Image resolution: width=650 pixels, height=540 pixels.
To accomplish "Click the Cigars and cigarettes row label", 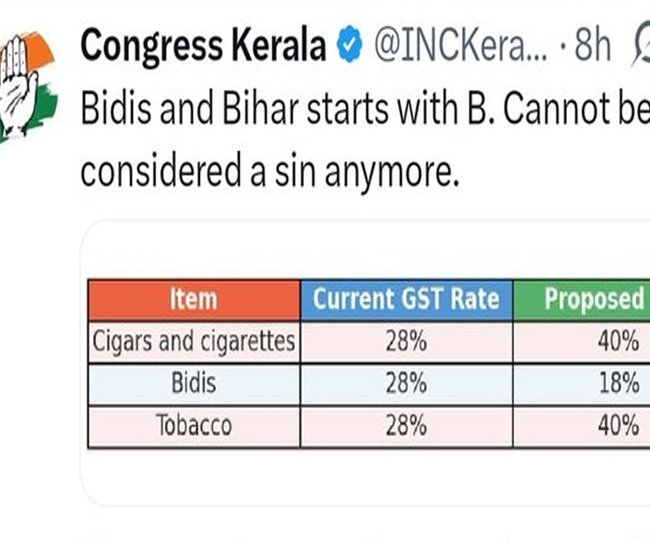I will [194, 342].
